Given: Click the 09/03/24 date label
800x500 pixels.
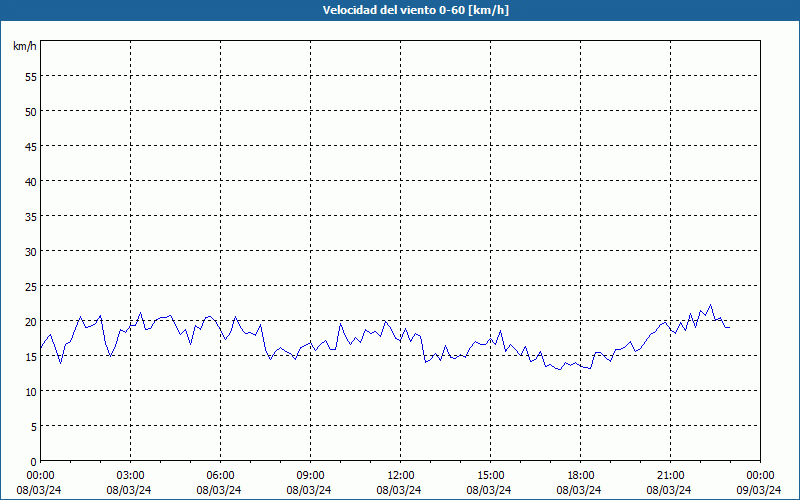Looking at the screenshot, I should coord(759,490).
